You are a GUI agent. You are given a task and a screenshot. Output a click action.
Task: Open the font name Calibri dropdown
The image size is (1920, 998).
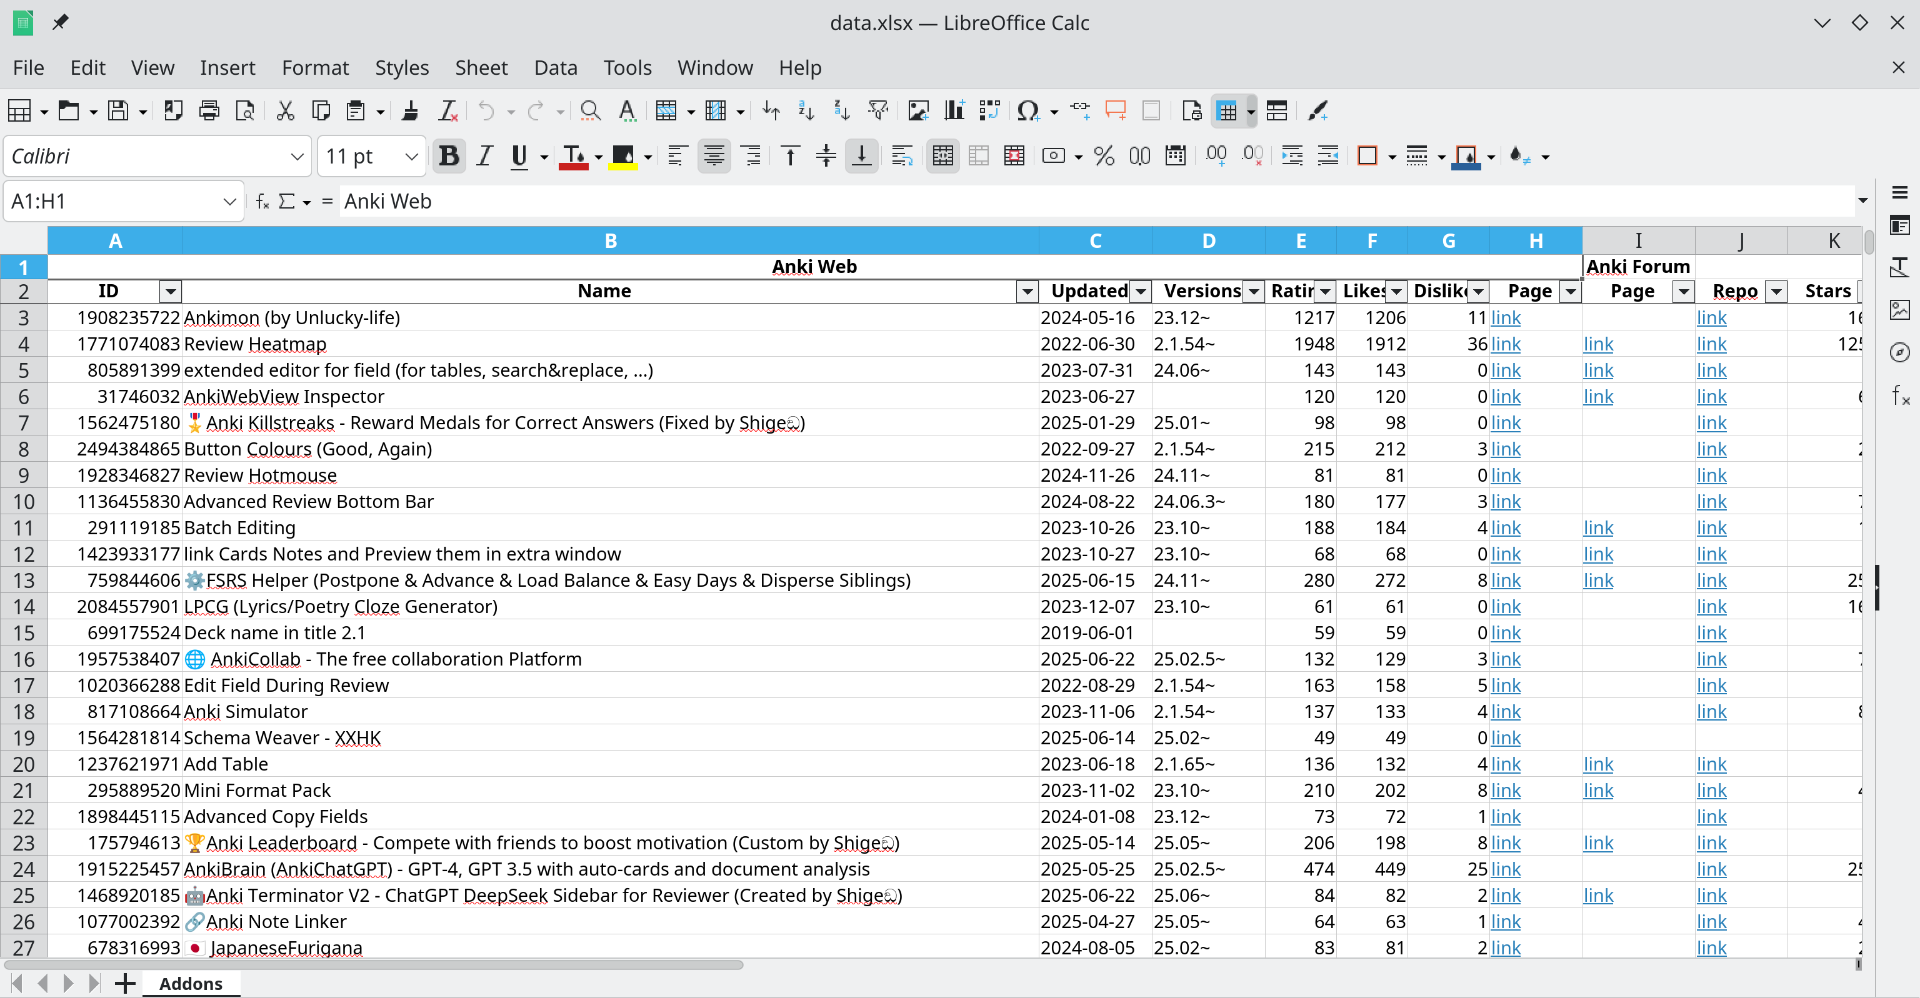click(x=297, y=156)
